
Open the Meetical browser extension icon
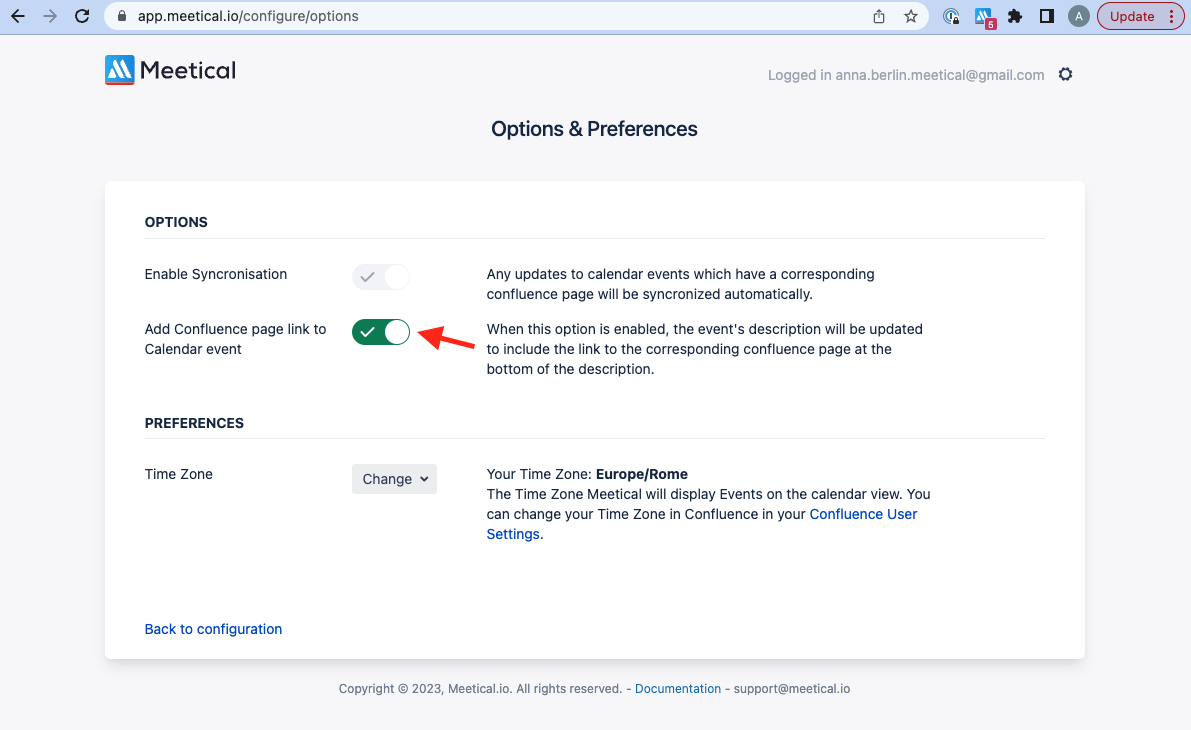(x=984, y=17)
